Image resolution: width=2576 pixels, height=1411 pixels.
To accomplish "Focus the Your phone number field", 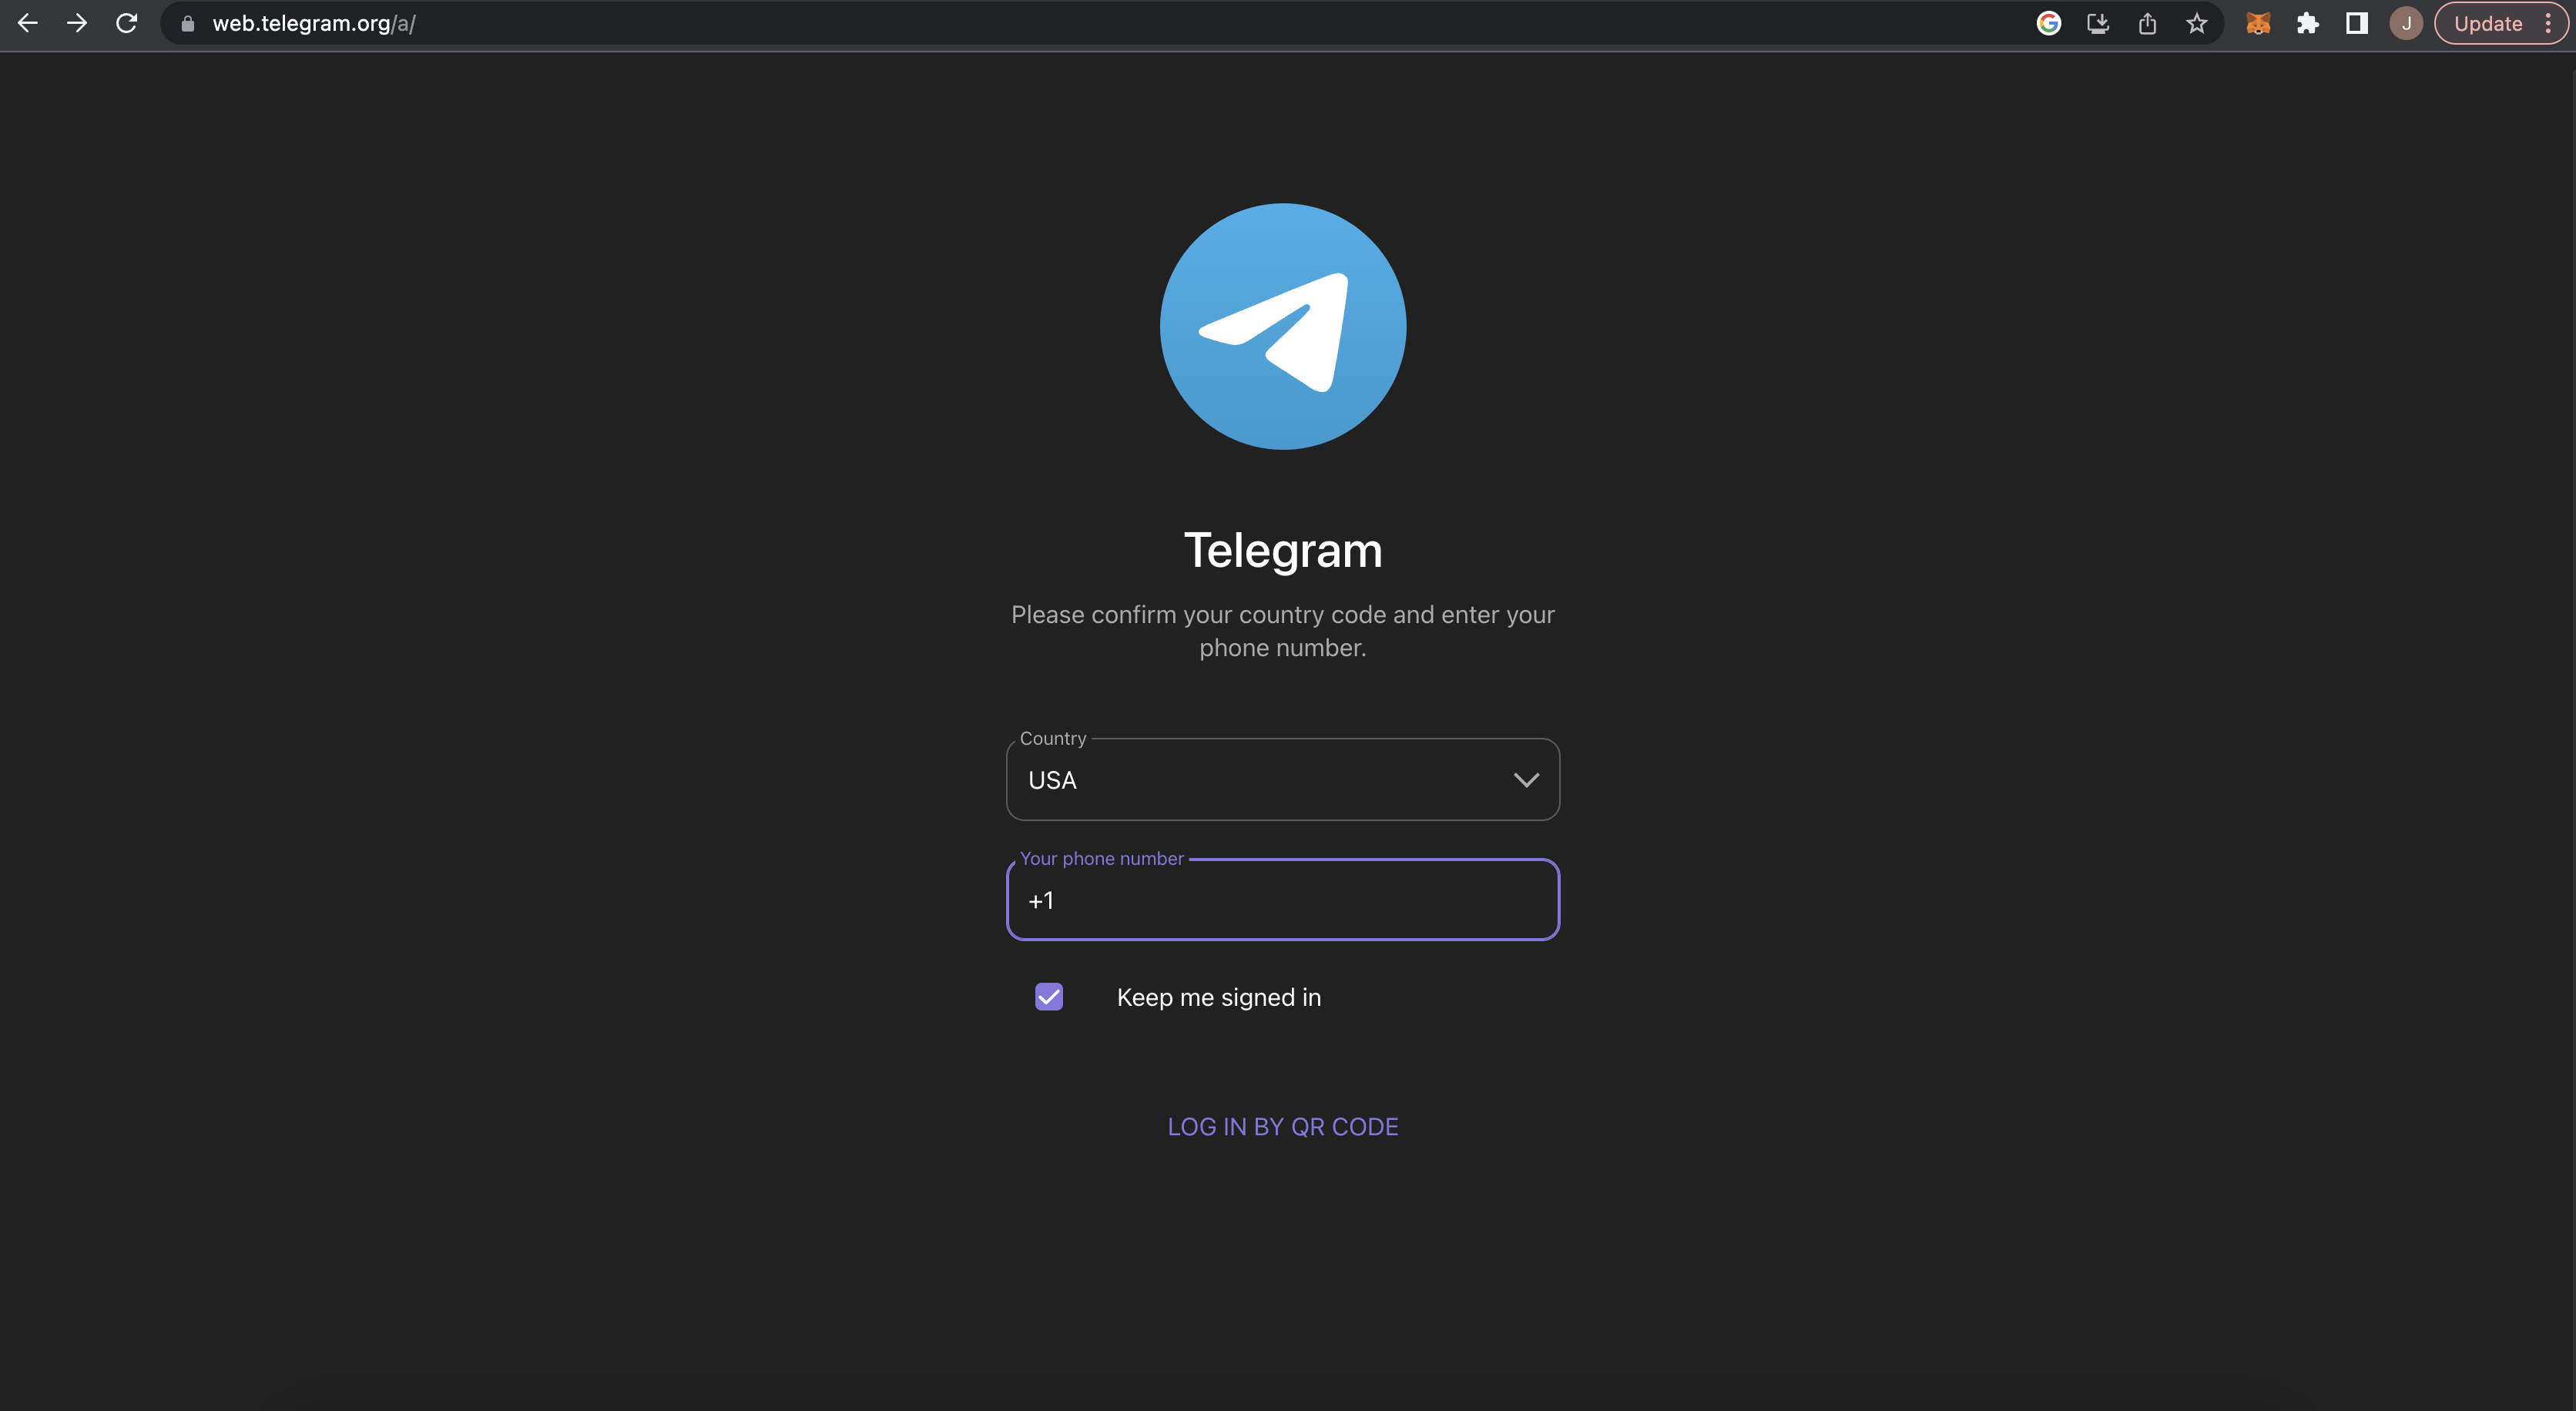I will click(x=1283, y=900).
